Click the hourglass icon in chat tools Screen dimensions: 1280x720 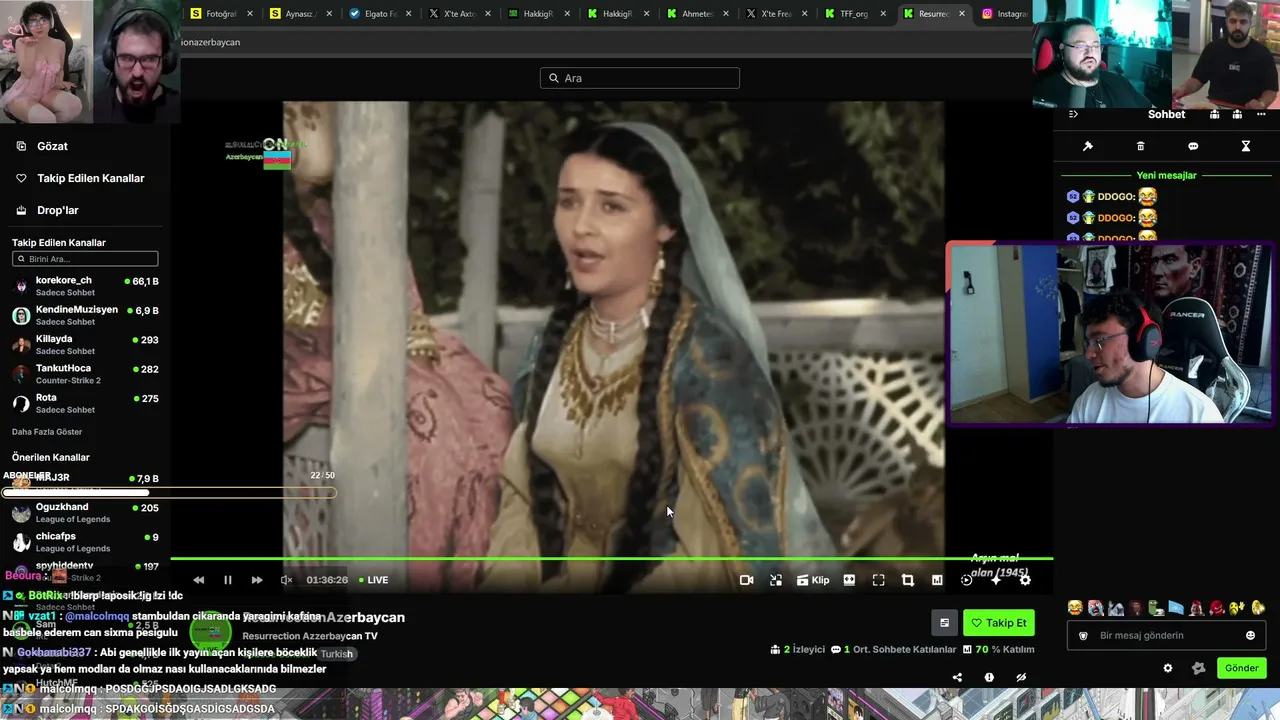click(x=1246, y=146)
